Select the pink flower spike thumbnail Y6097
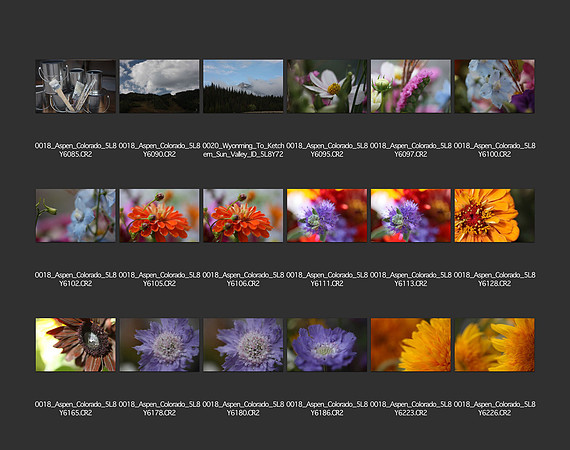The width and height of the screenshot is (570, 450). [x=411, y=86]
